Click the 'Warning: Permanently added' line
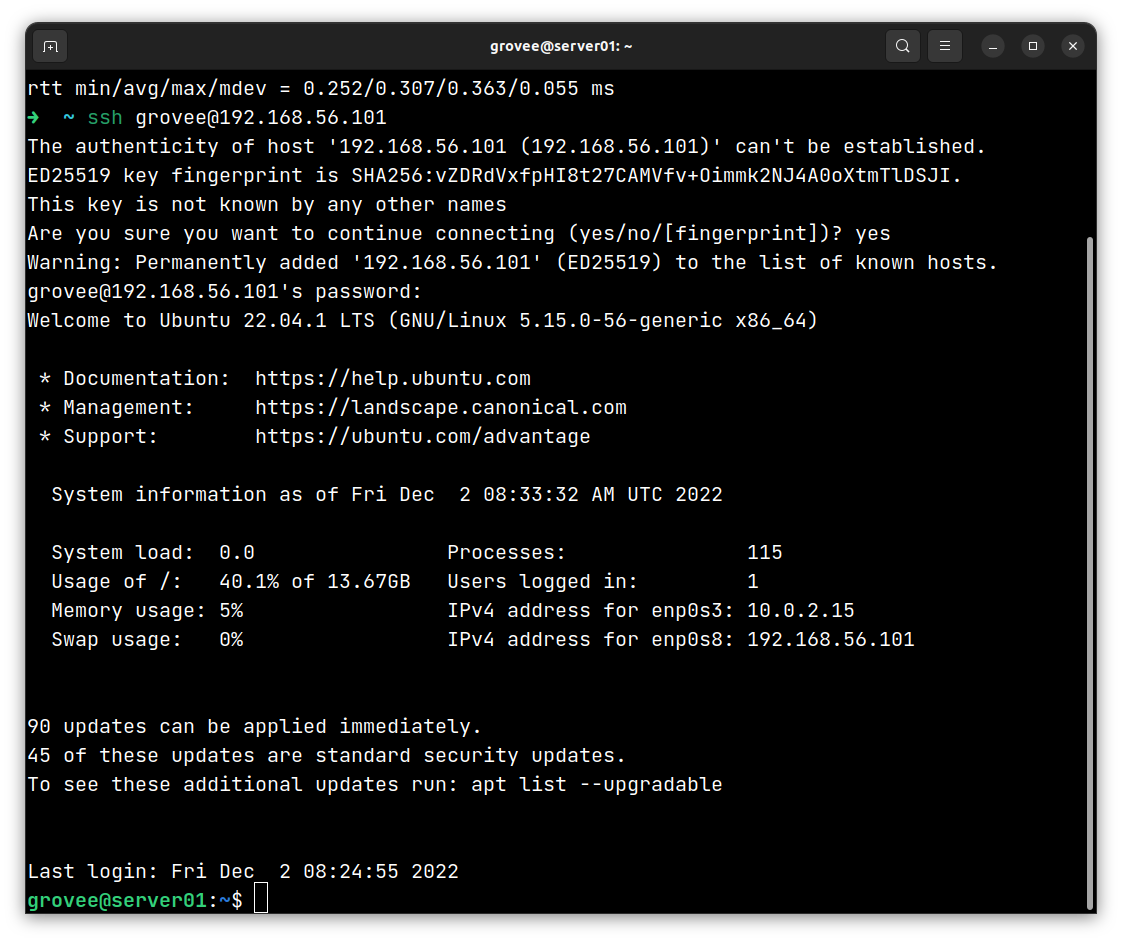This screenshot has width=1122, height=942. pyautogui.click(x=512, y=263)
